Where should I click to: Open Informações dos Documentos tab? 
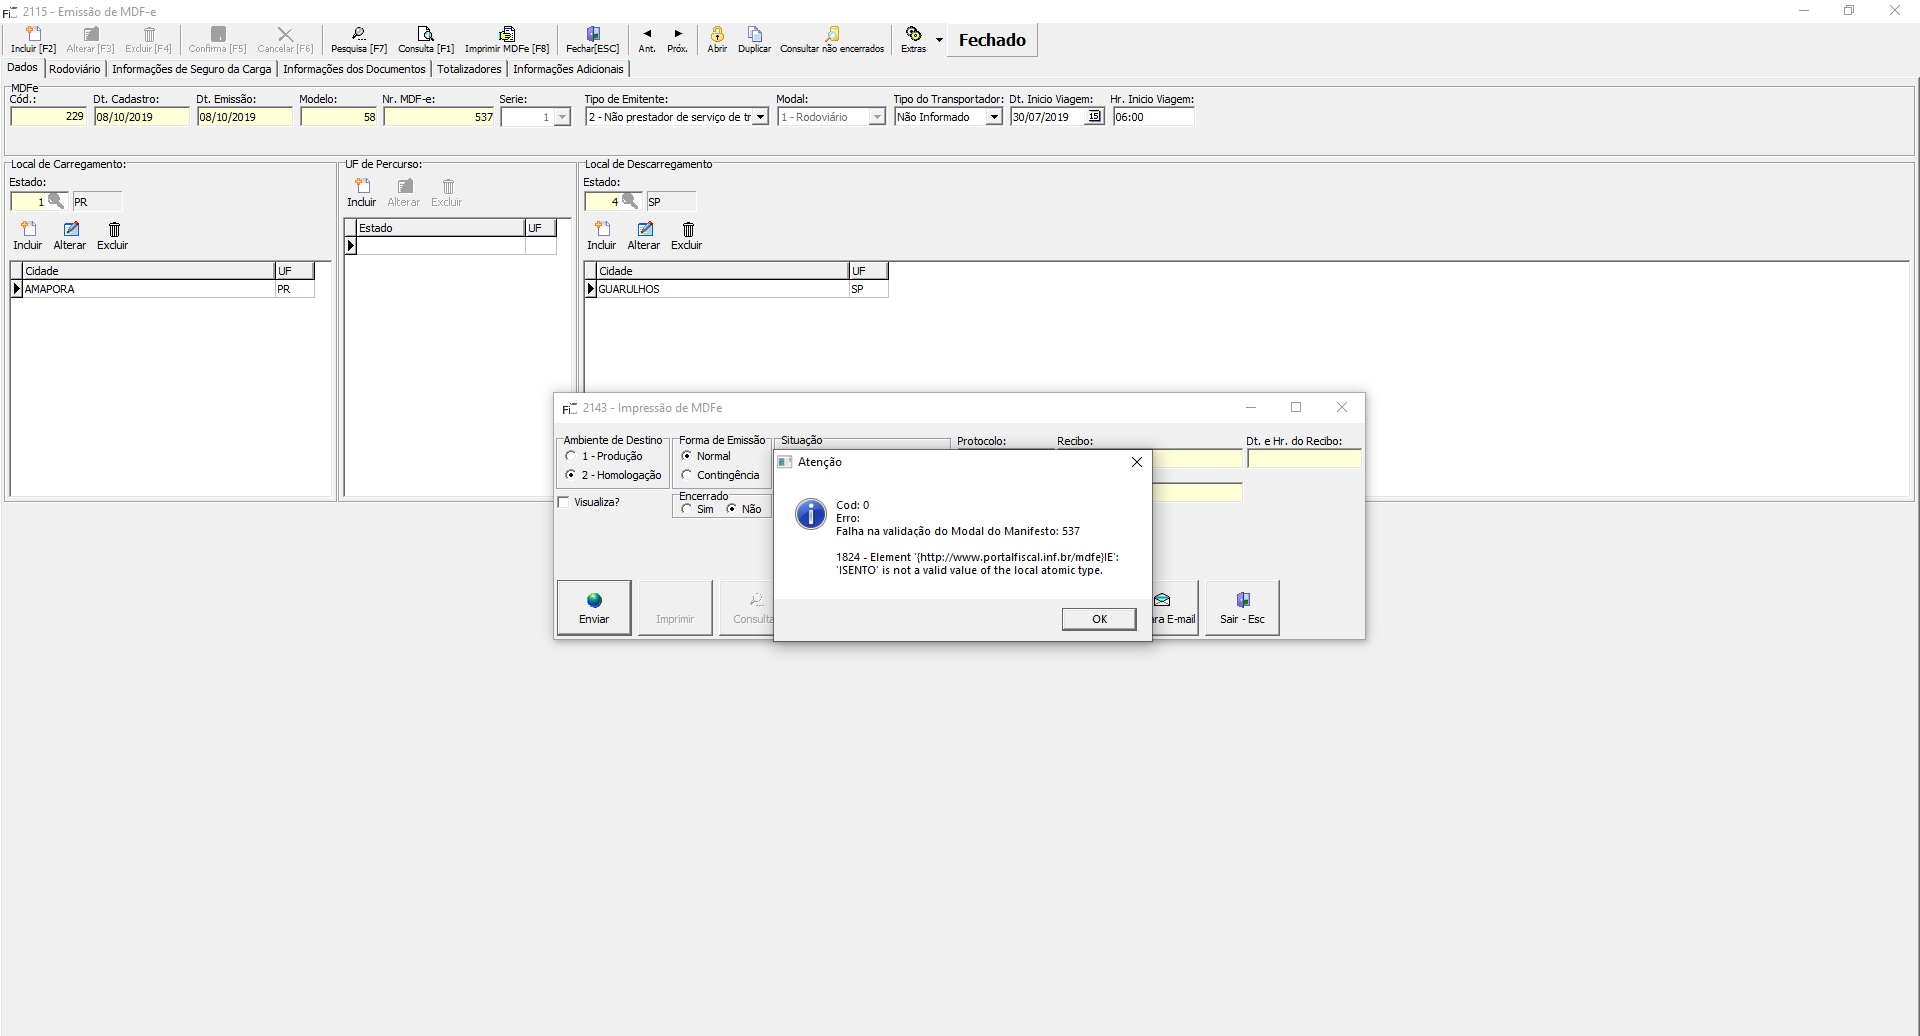354,69
